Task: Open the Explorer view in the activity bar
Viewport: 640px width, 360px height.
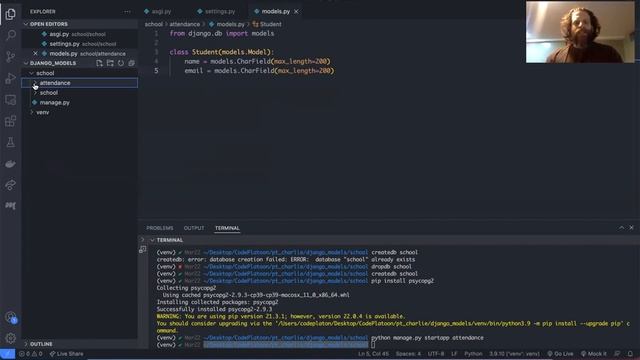Action: click(x=11, y=14)
